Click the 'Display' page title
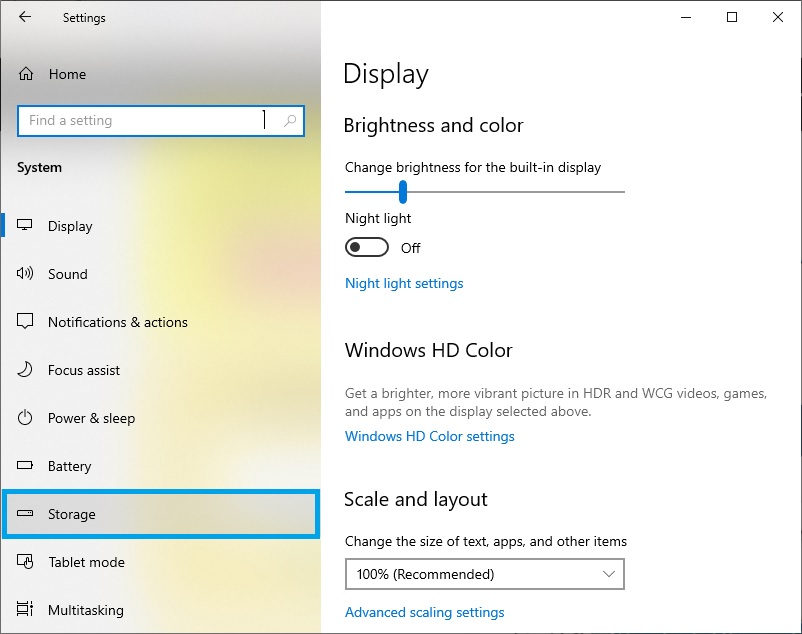The width and height of the screenshot is (802, 634). [x=386, y=74]
